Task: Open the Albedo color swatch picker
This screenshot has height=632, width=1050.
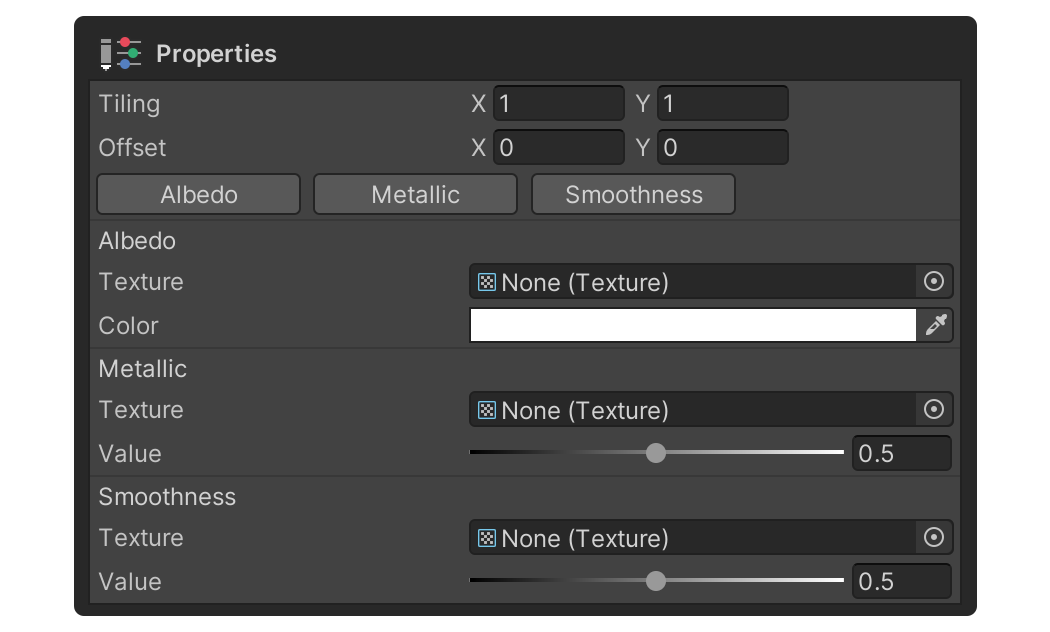Action: (x=690, y=325)
